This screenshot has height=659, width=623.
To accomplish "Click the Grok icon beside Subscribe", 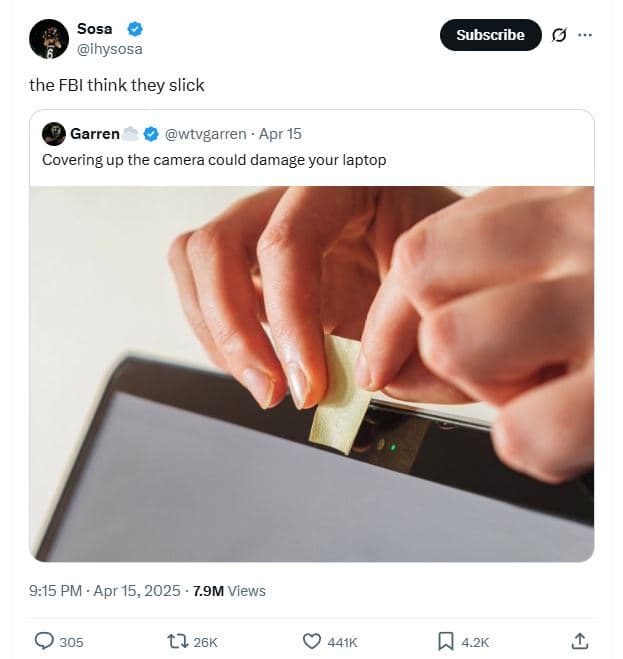I will point(559,35).
